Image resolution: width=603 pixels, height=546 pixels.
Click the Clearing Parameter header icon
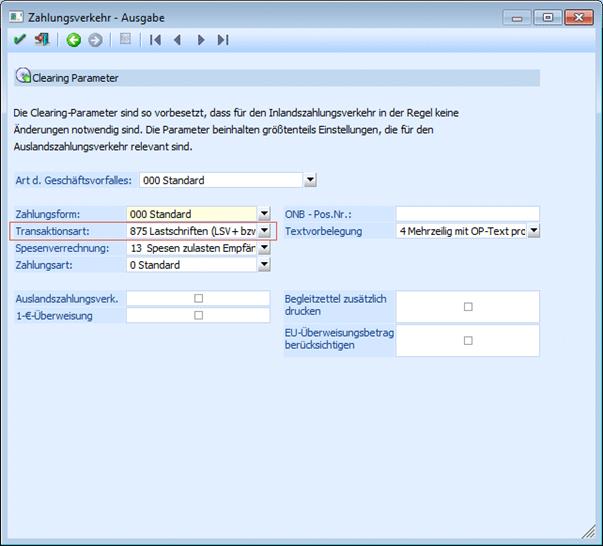[x=24, y=77]
